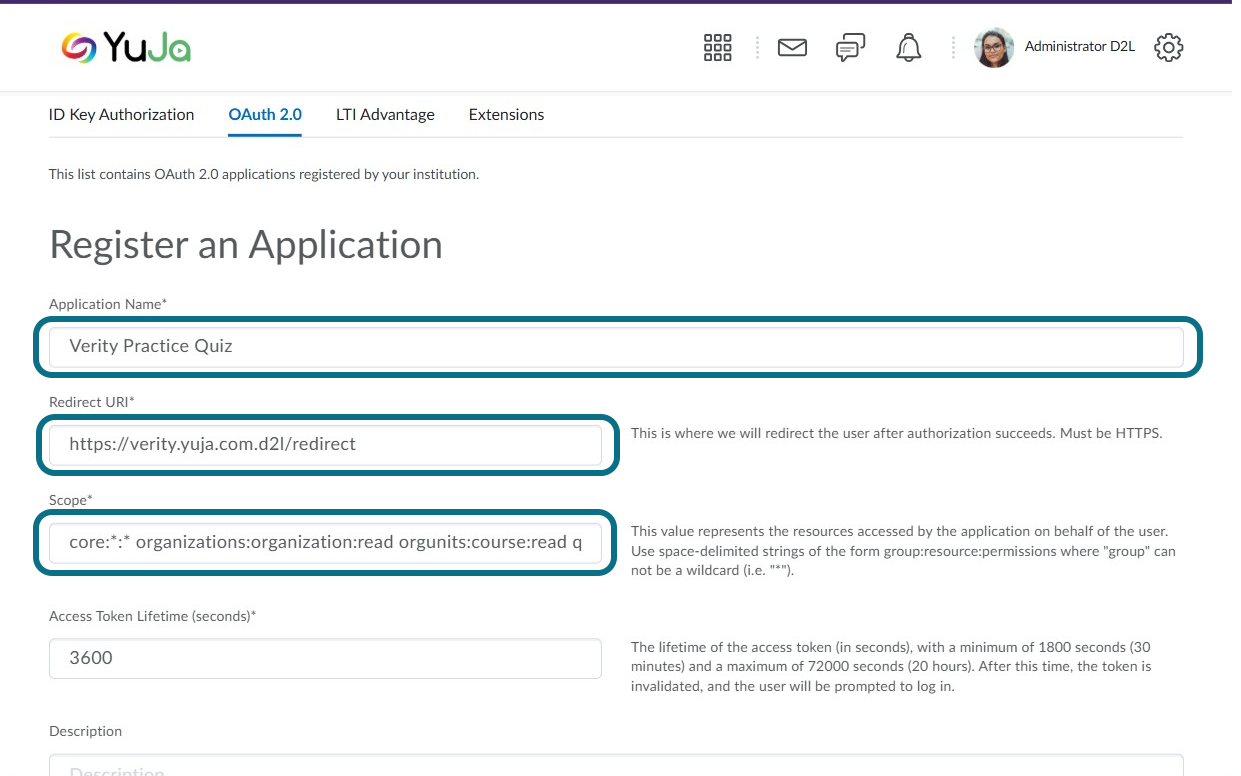Click the Application Name input field
Image resolution: width=1241 pixels, height=776 pixels.
pos(616,346)
